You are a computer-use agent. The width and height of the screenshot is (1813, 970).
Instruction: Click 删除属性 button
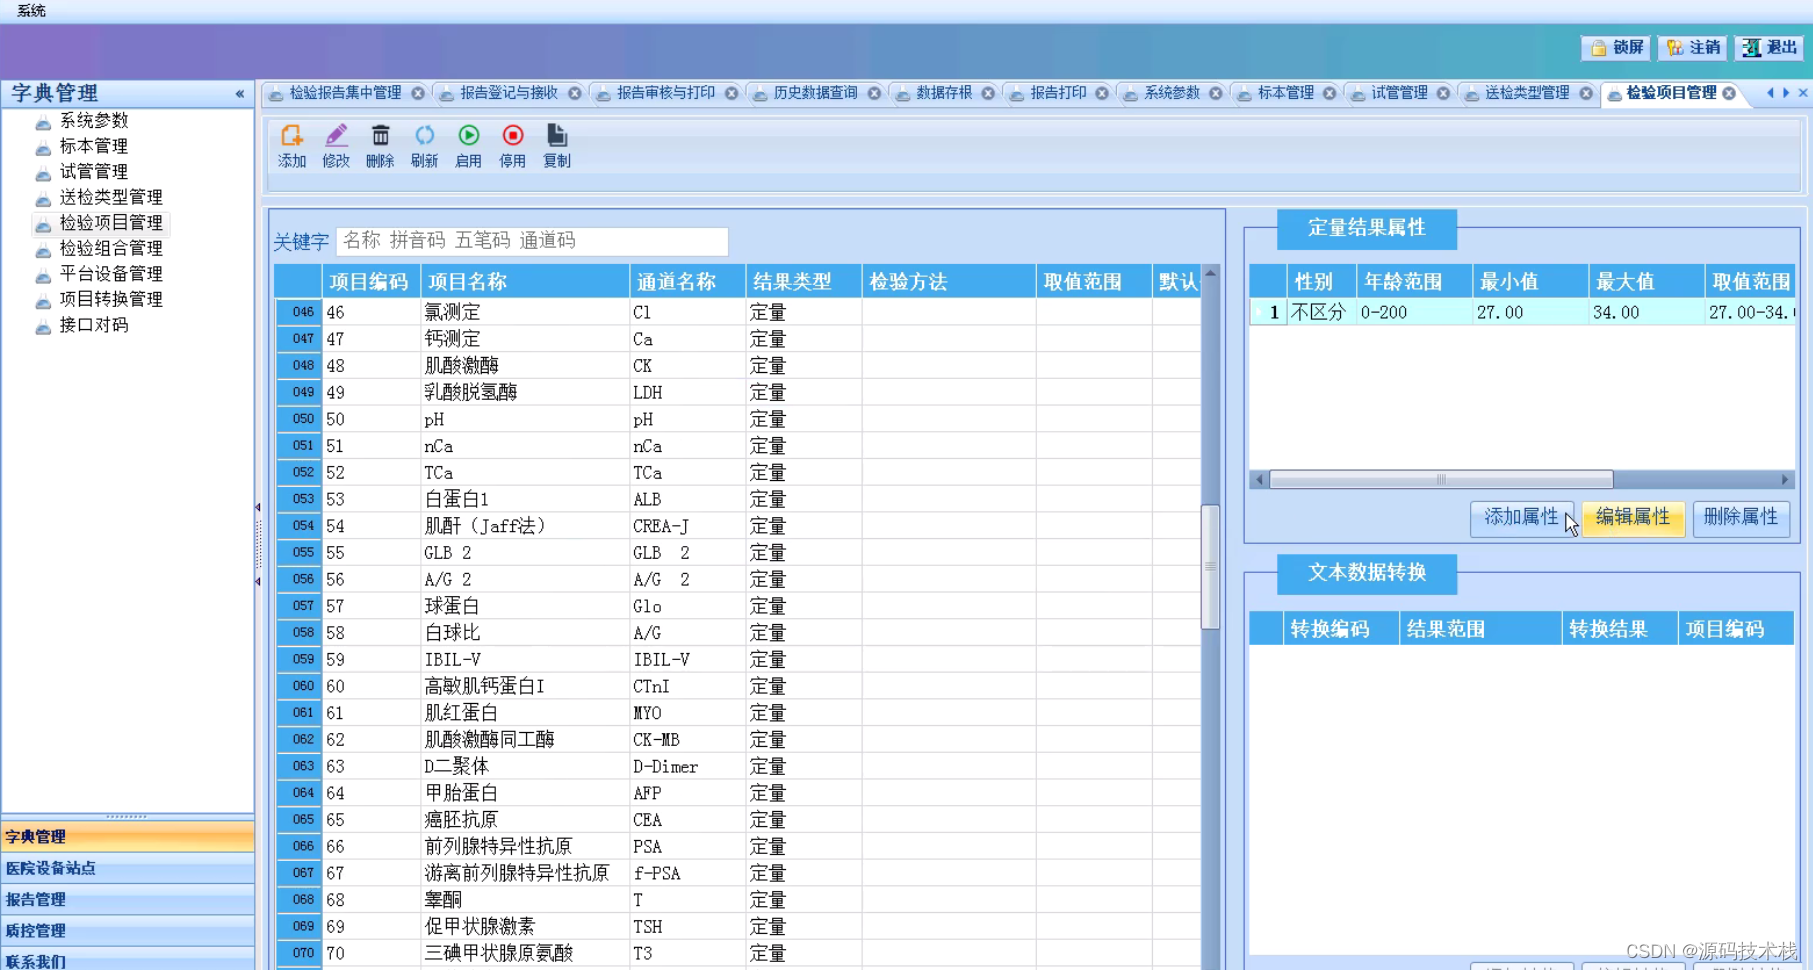1741,517
